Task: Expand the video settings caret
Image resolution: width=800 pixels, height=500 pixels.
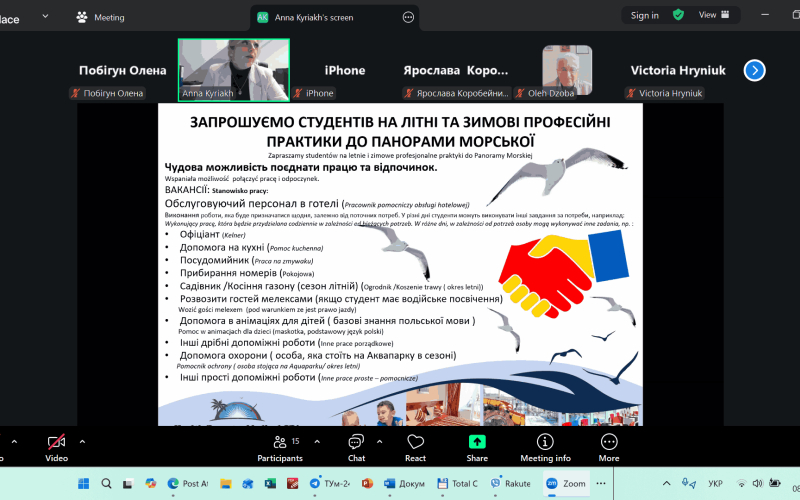Action: pos(82,441)
